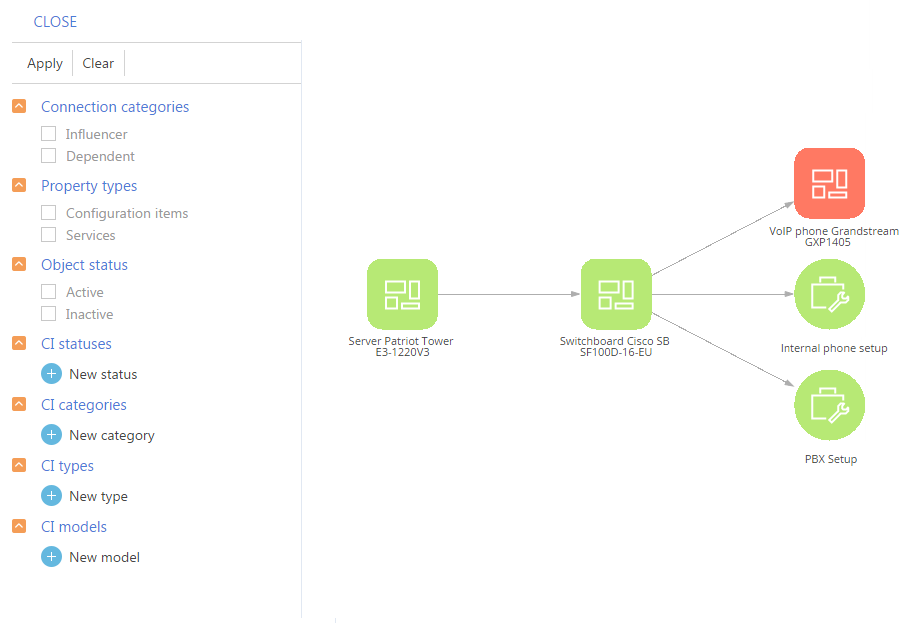Click the Services label text
This screenshot has height=623, width=916.
[x=91, y=236]
